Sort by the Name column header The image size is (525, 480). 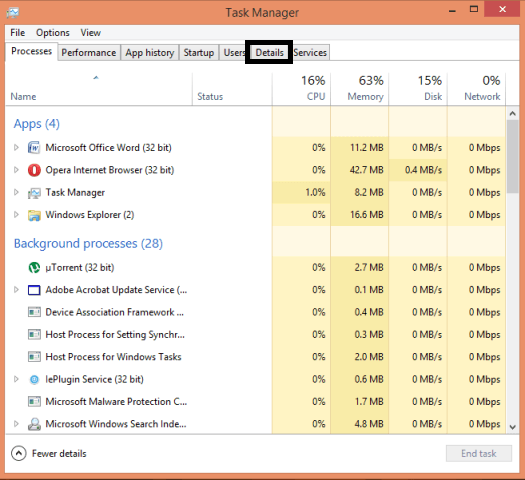(98, 89)
